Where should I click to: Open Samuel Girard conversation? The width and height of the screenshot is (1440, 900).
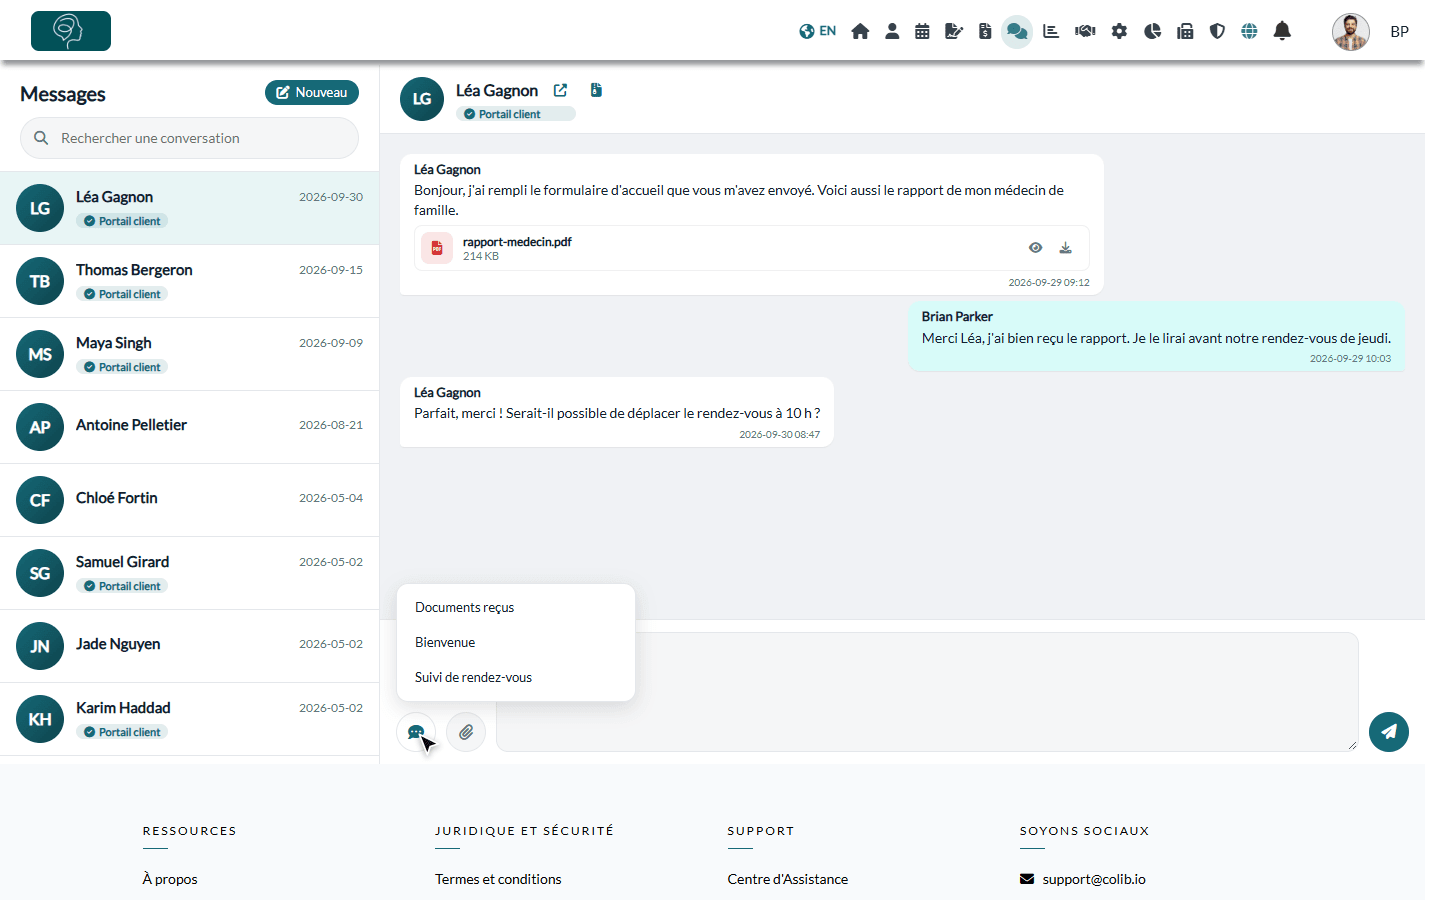pyautogui.click(x=189, y=573)
